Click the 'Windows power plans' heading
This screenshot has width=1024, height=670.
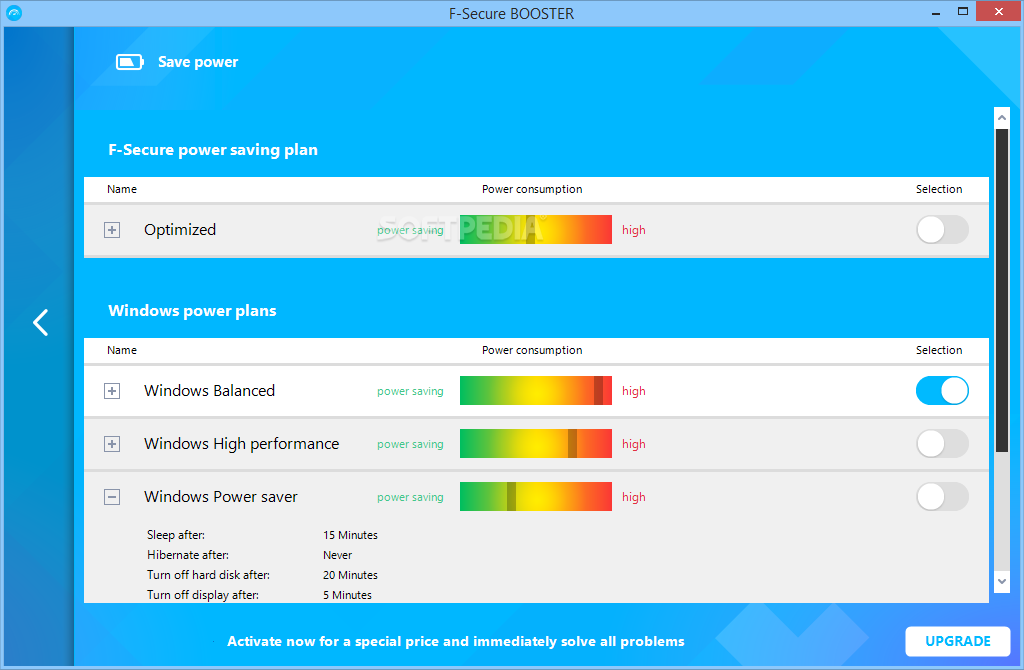(192, 310)
